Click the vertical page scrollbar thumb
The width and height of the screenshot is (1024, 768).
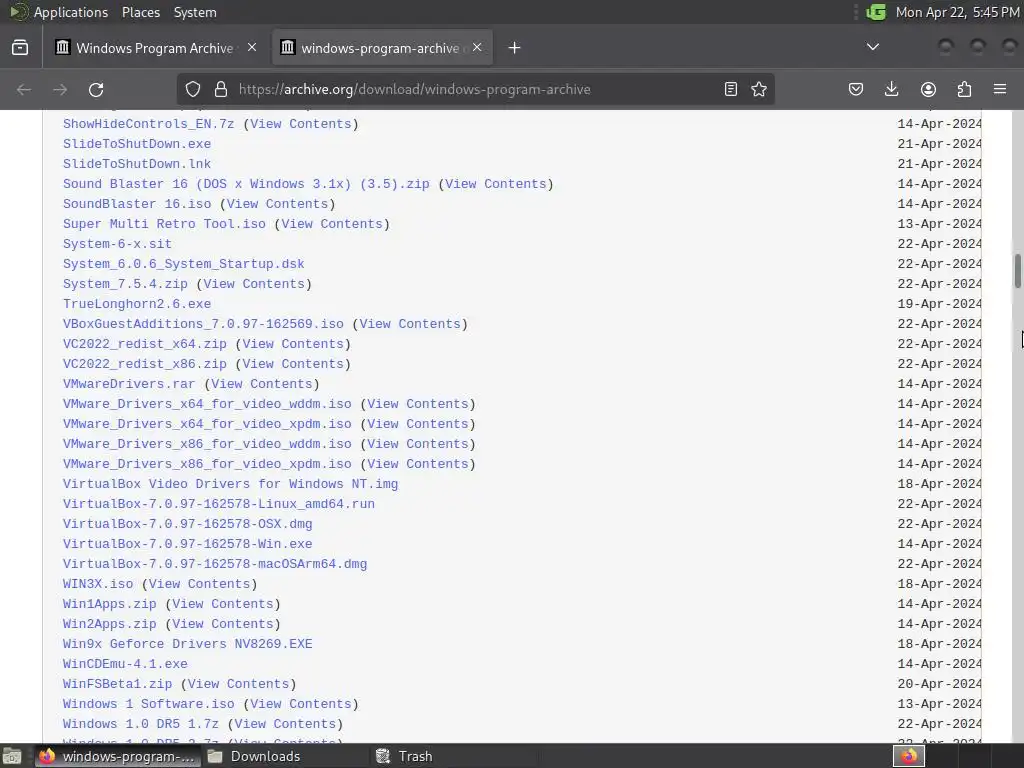click(x=1017, y=270)
